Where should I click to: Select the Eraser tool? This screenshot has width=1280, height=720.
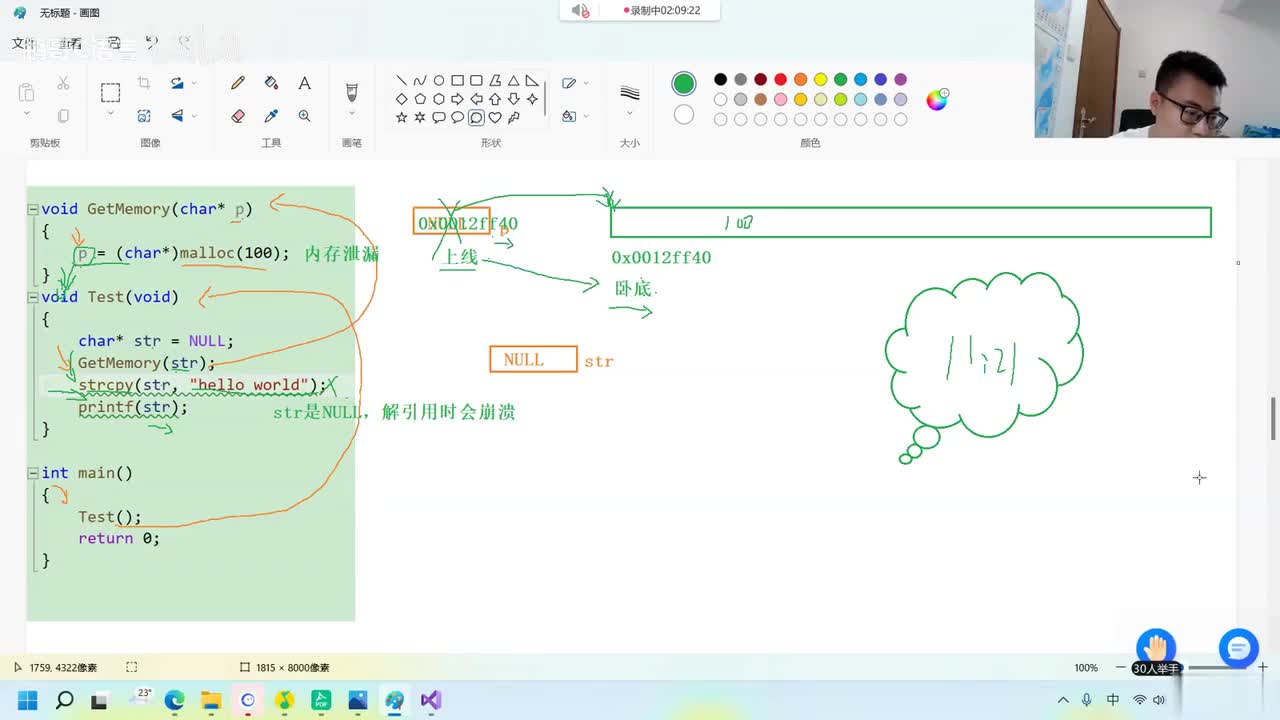238,116
